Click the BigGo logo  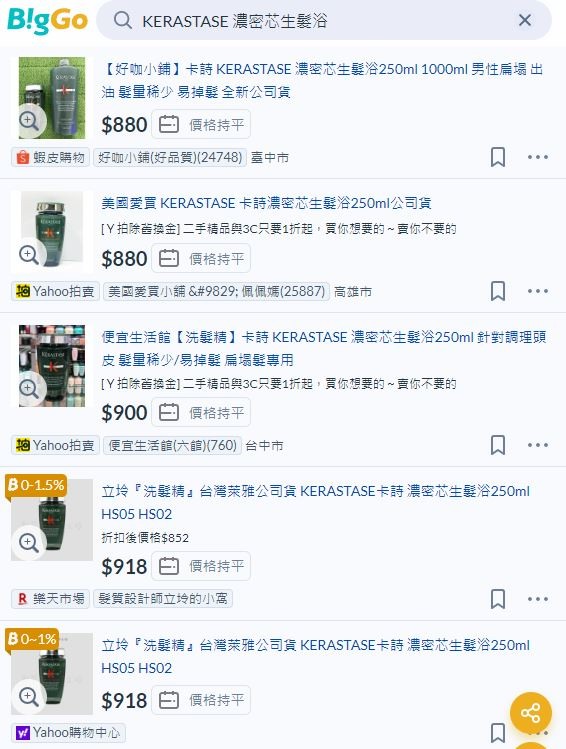(47, 21)
